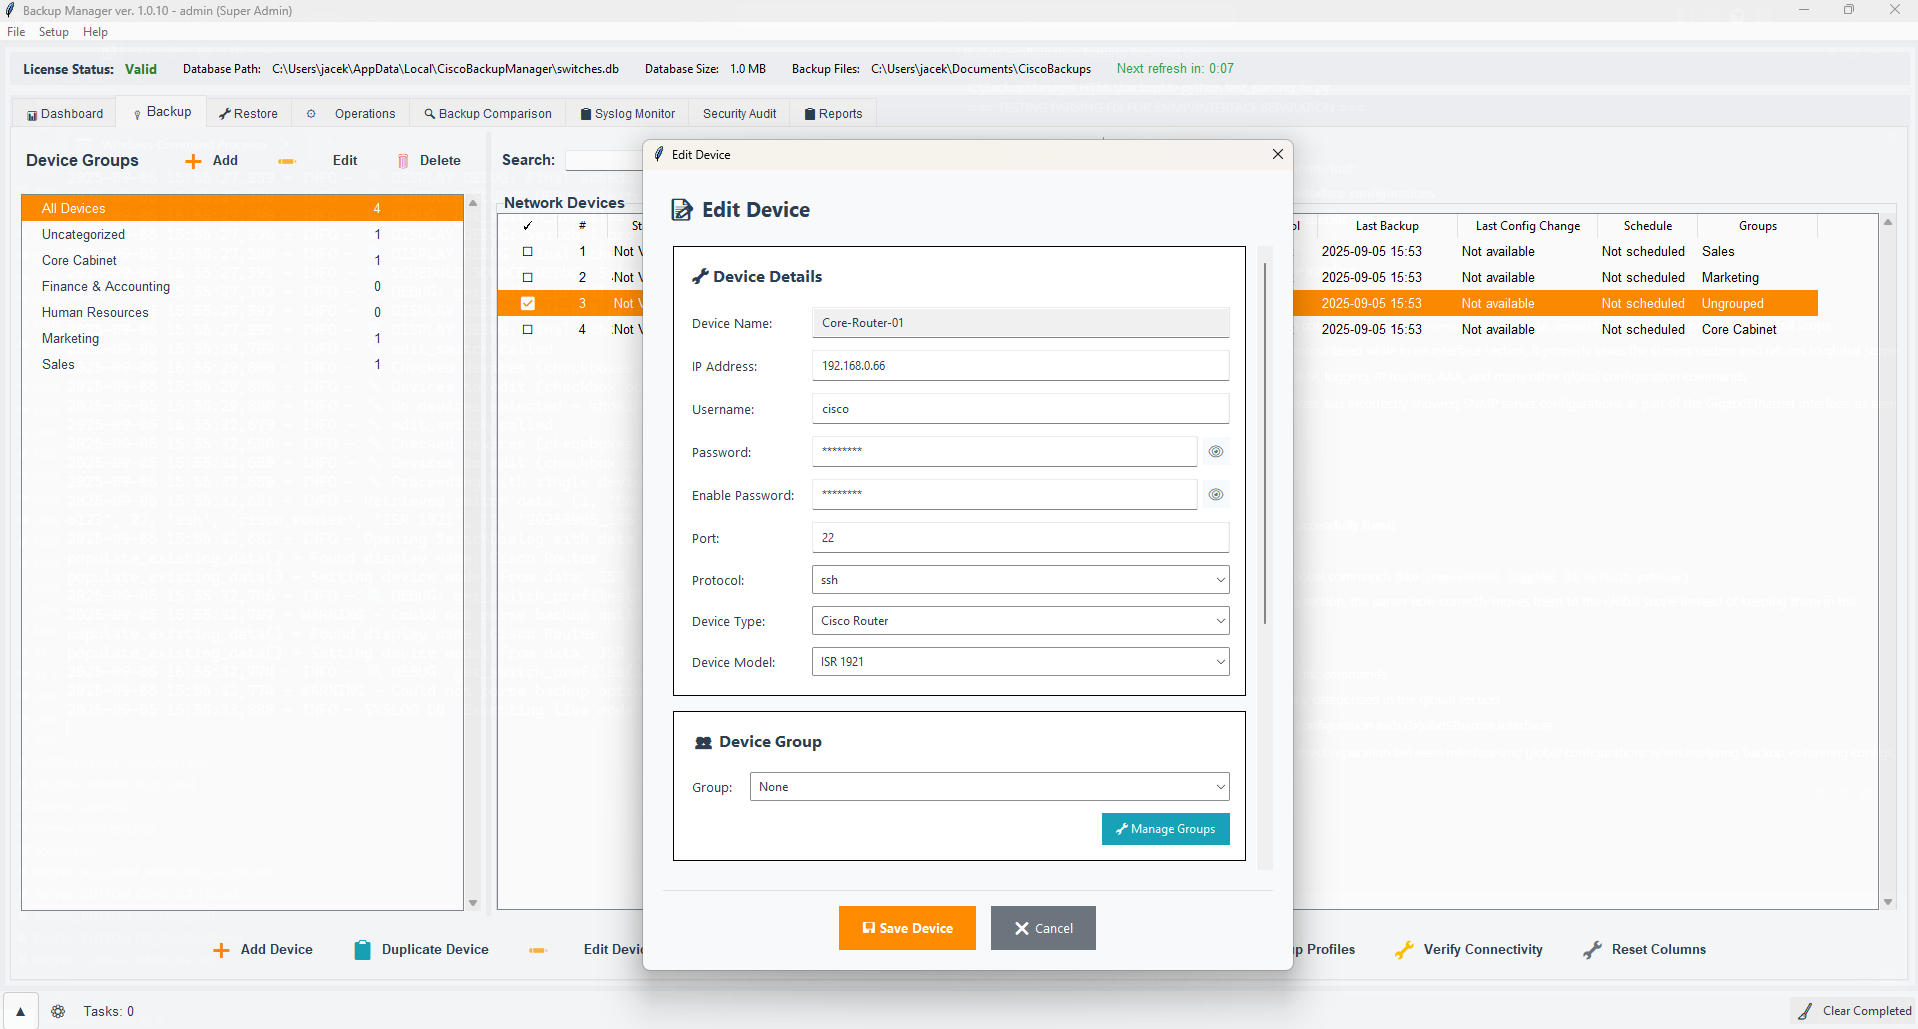Click the Search box above Network Devices
The image size is (1918, 1029).
tap(604, 160)
